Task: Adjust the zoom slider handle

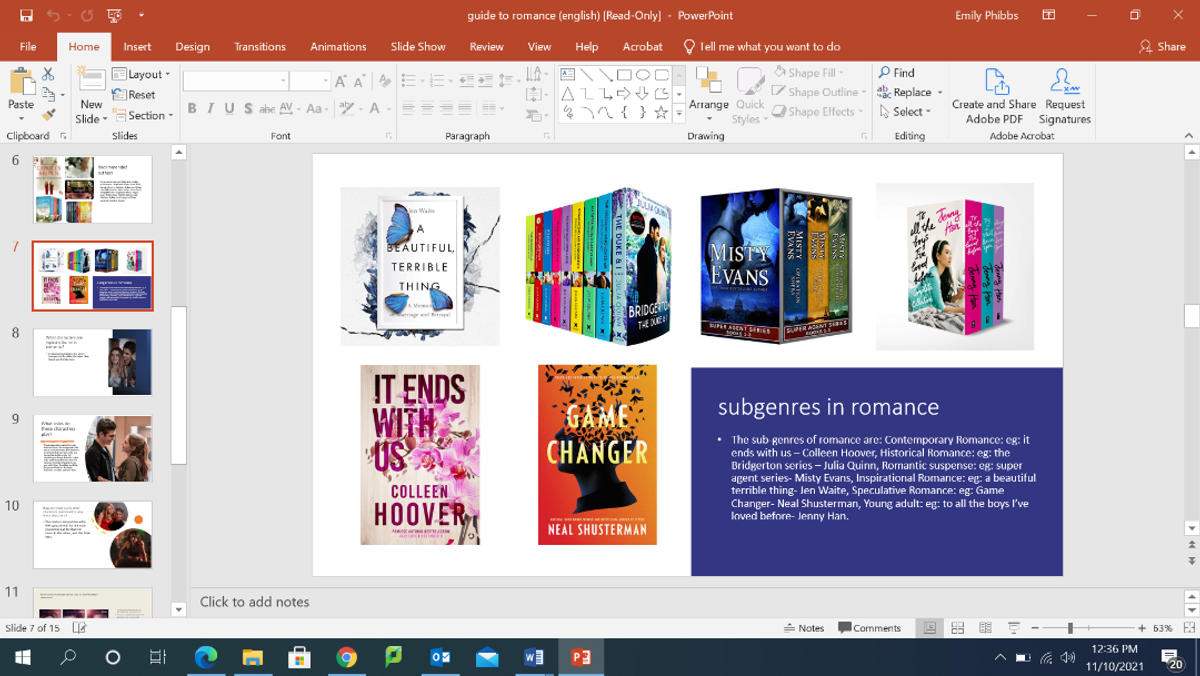Action: coord(1070,628)
